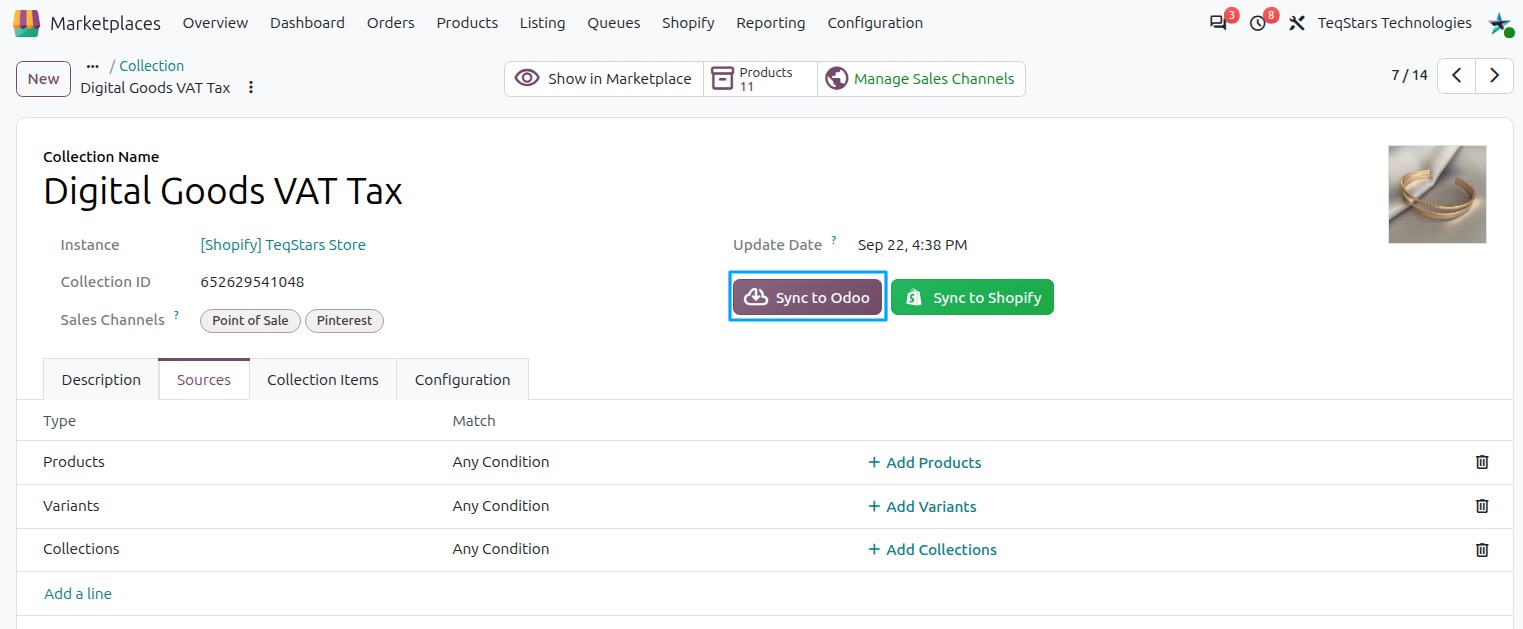Screen dimensions: 1523x629
Task: Open the record actions kebab menu
Action: tap(251, 88)
